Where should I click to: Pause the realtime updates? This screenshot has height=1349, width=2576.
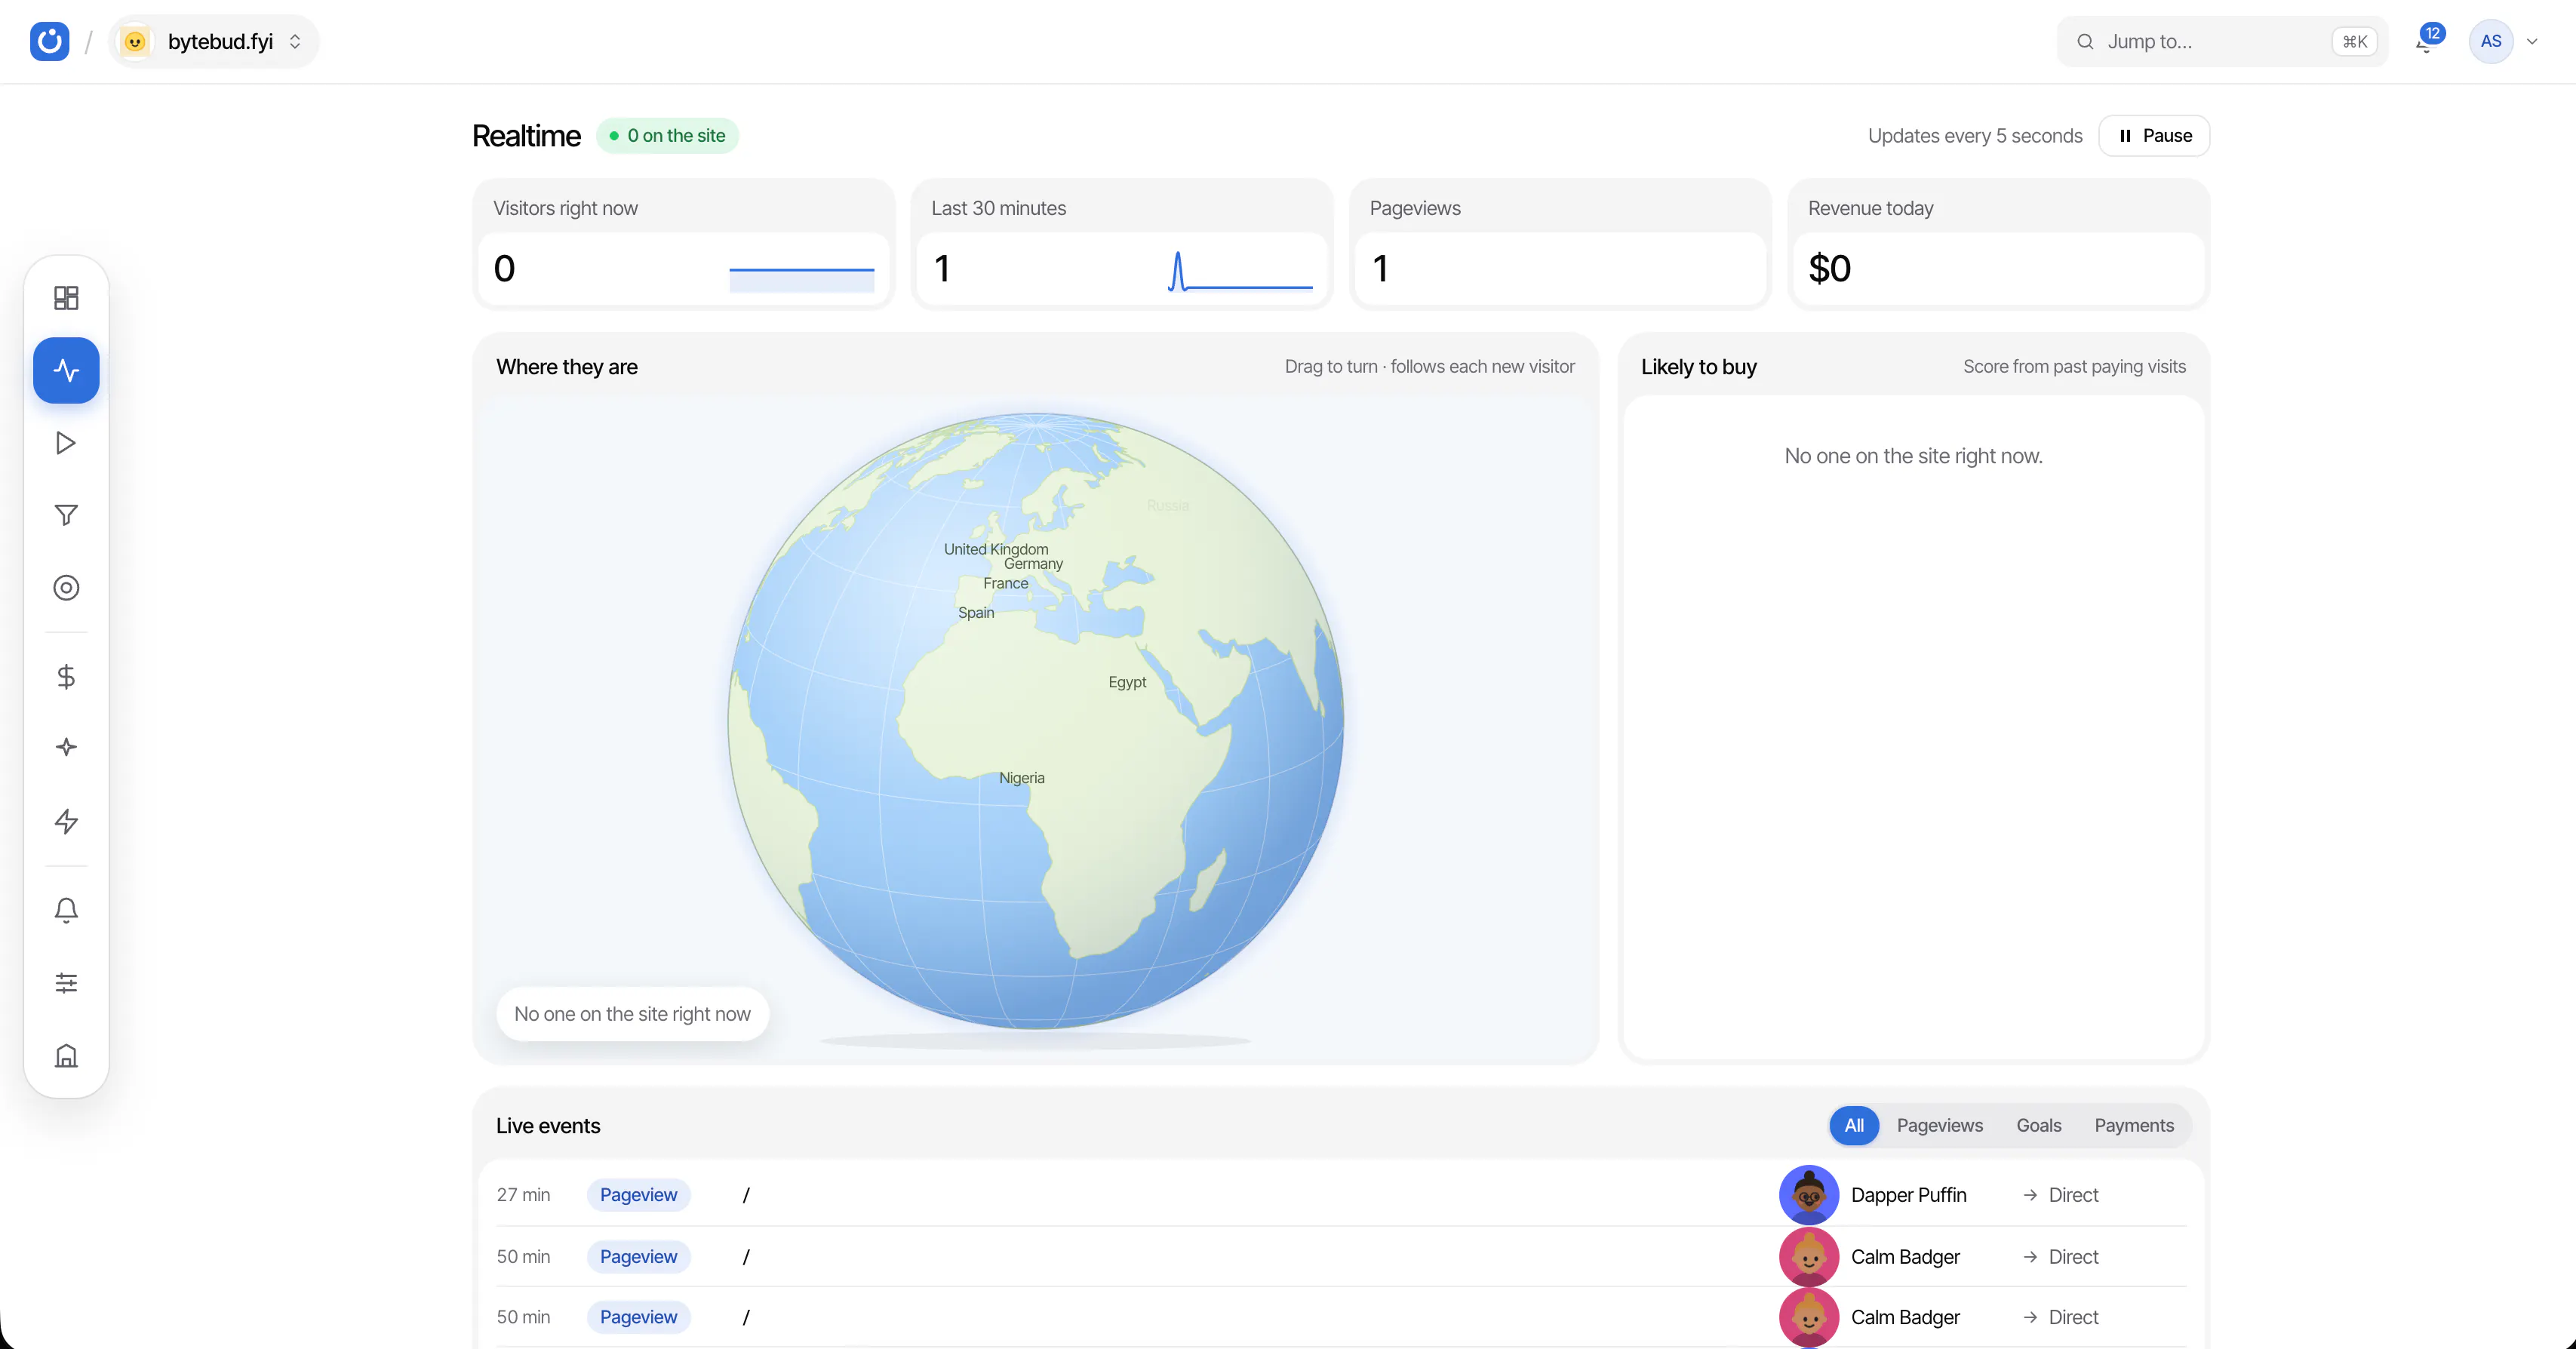[2154, 136]
